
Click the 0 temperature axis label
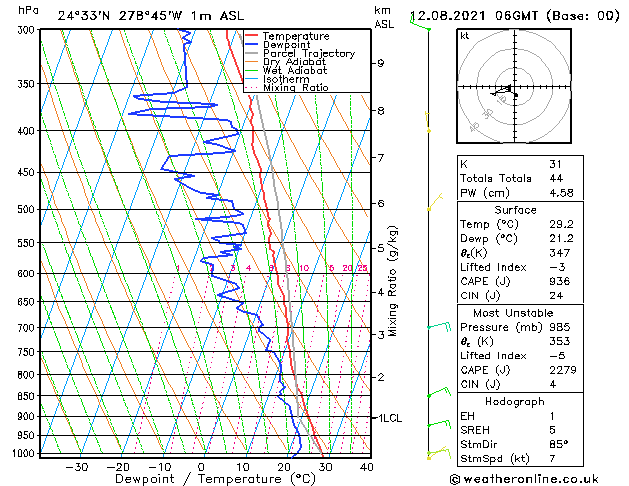click(201, 467)
